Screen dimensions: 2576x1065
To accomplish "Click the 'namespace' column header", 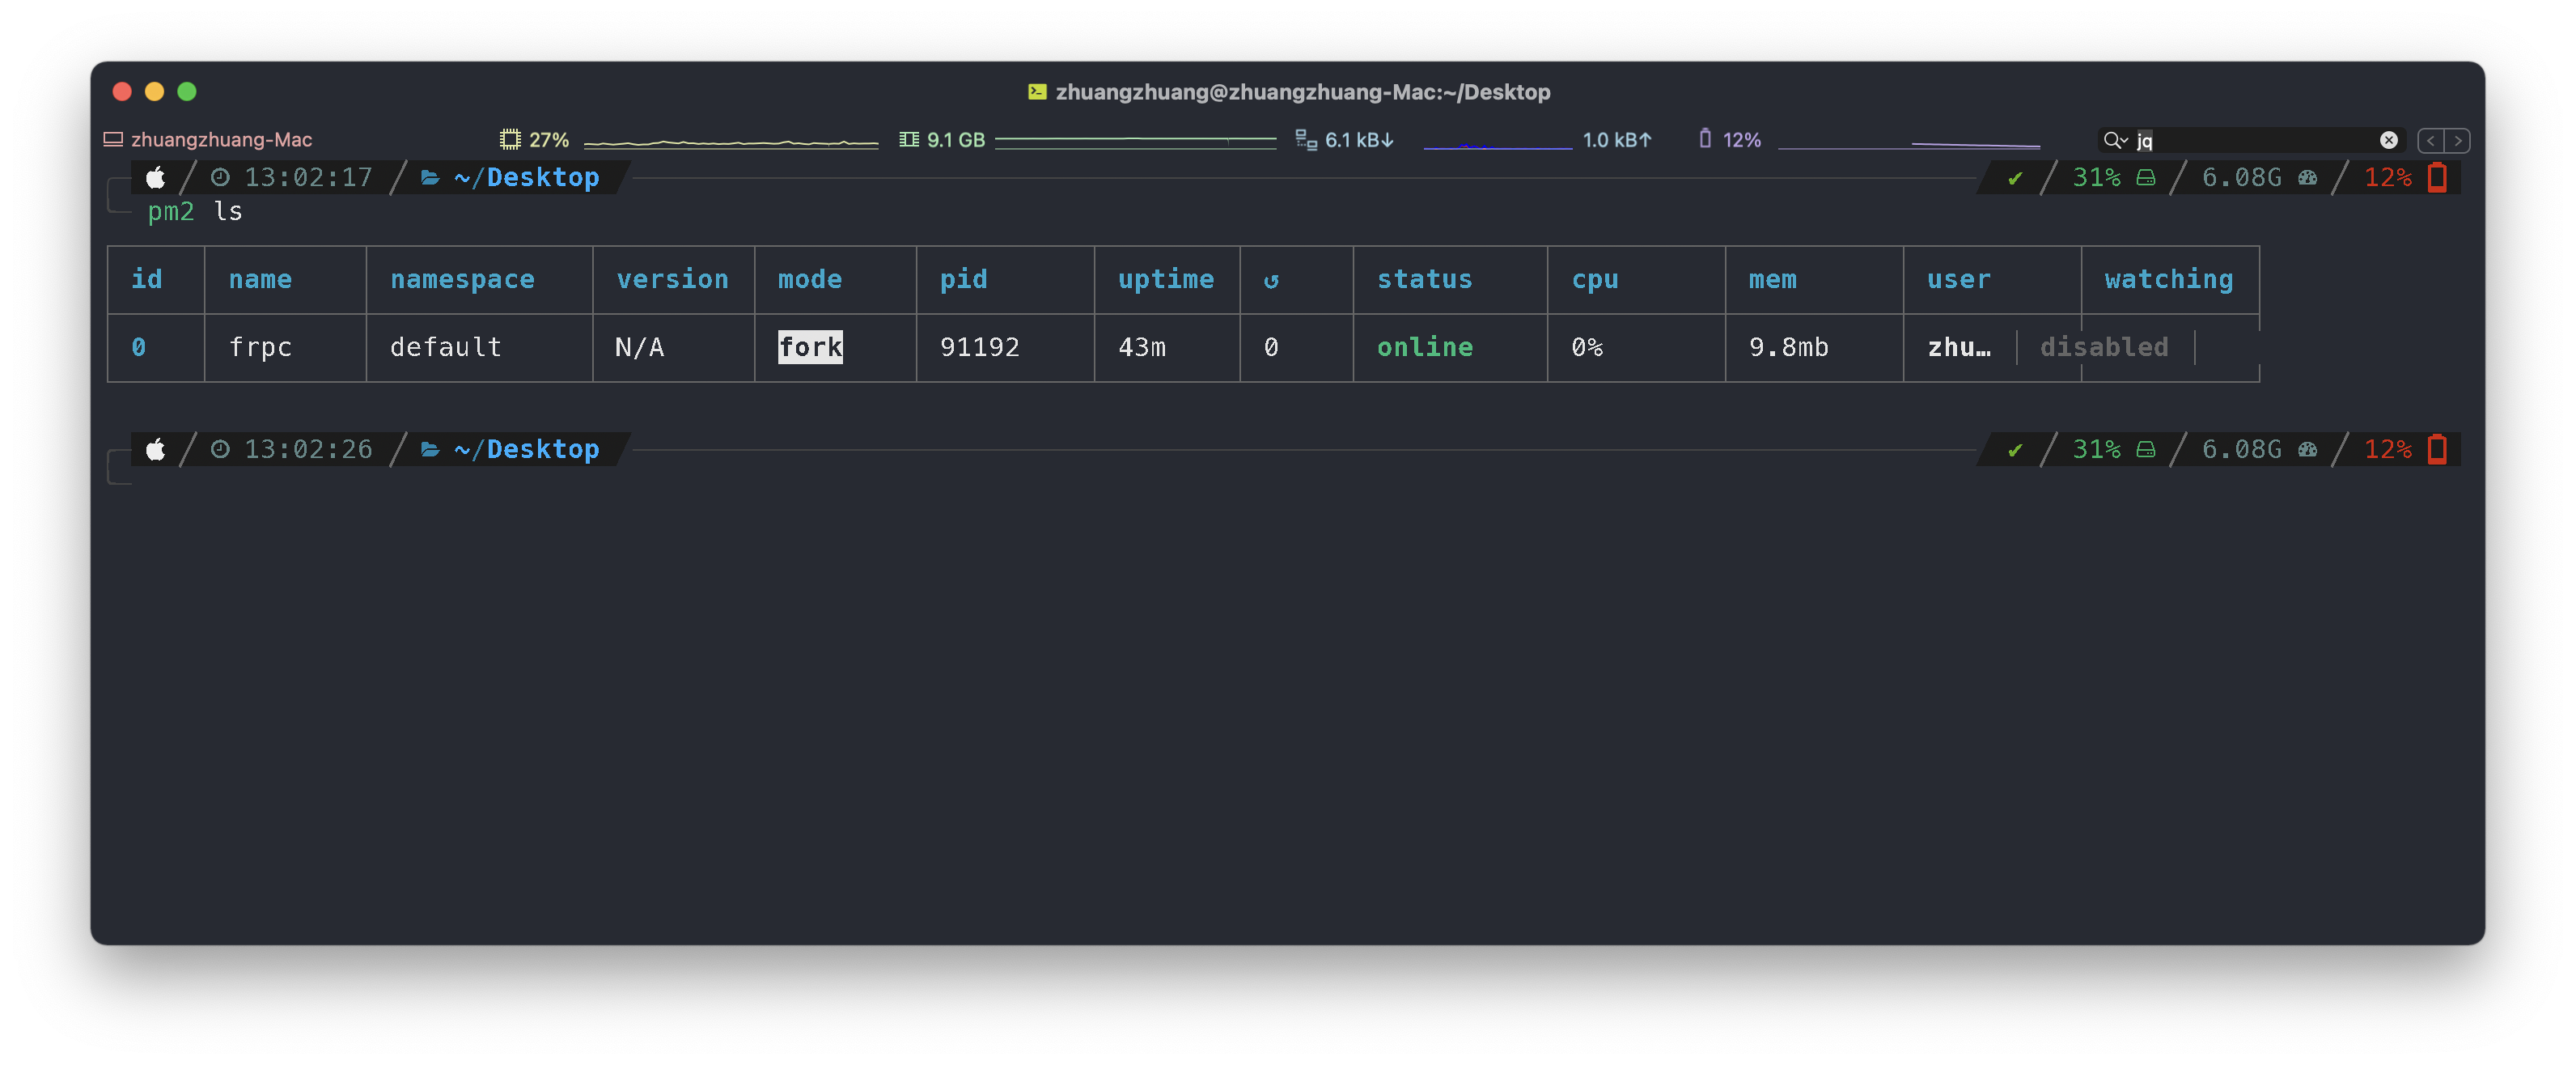I will pos(462,280).
